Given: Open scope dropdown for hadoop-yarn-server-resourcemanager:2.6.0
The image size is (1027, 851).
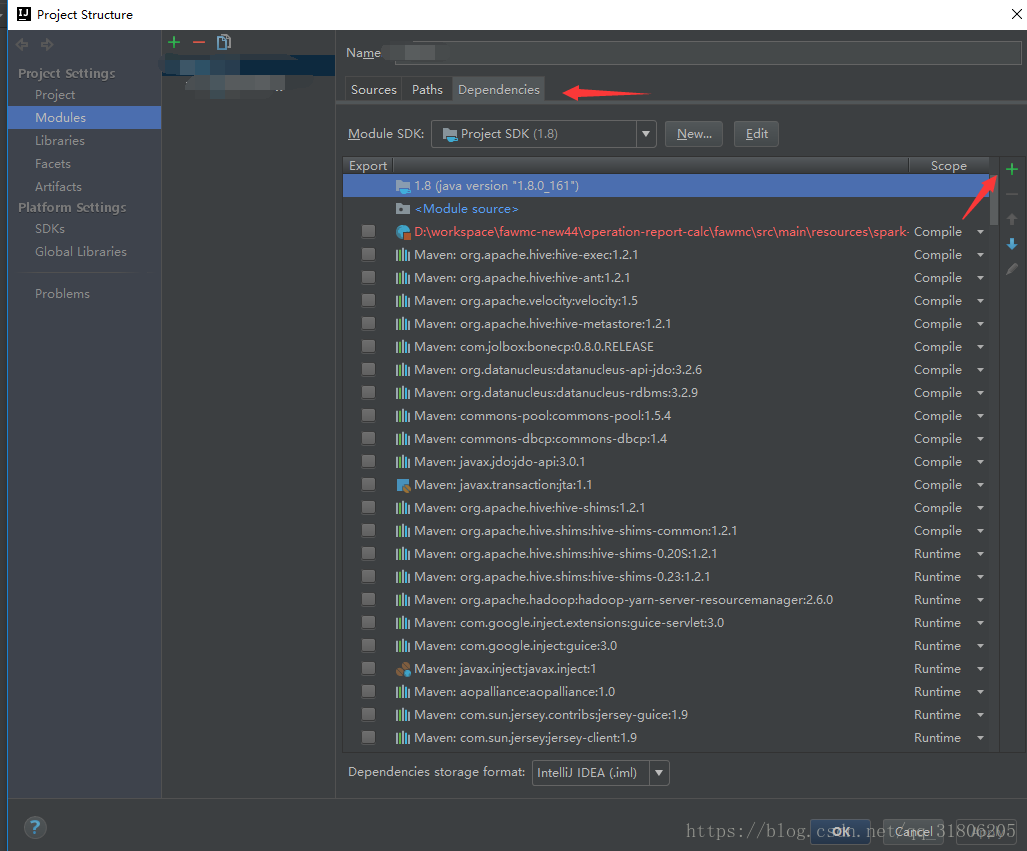Looking at the screenshot, I should (x=980, y=600).
